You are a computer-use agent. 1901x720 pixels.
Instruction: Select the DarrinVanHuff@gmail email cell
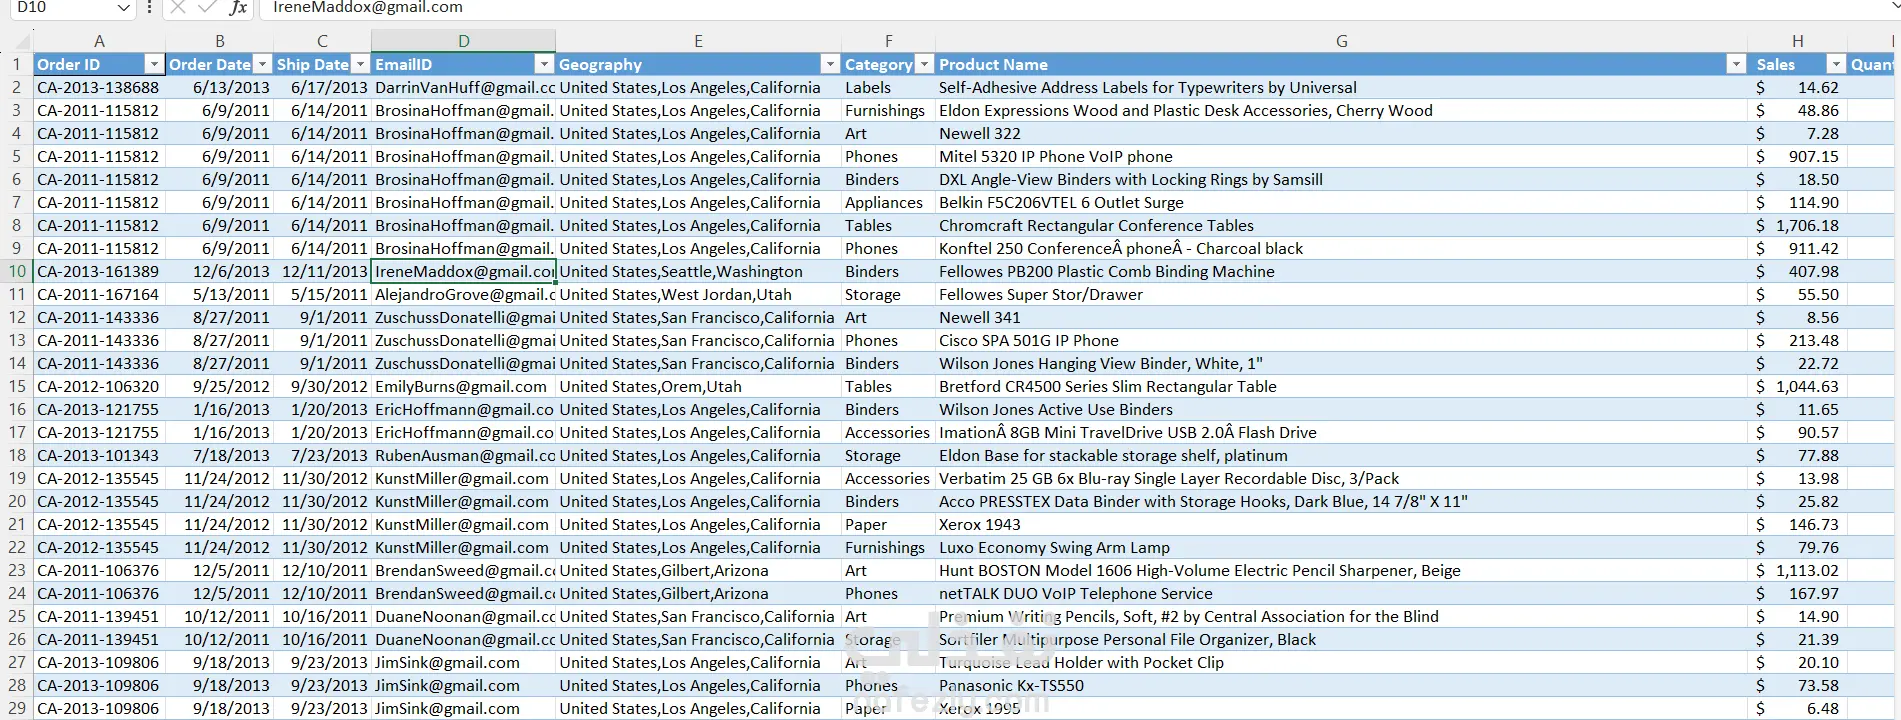tap(464, 87)
